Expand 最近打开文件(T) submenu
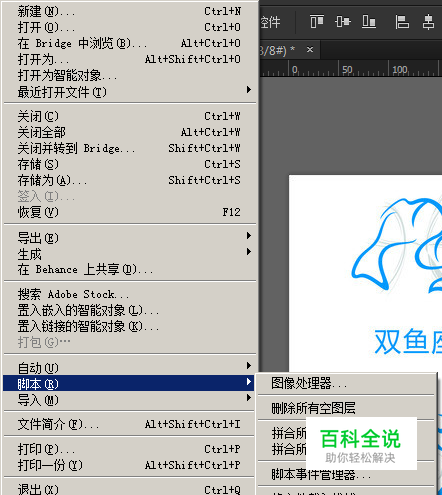This screenshot has width=442, height=495. [129, 91]
